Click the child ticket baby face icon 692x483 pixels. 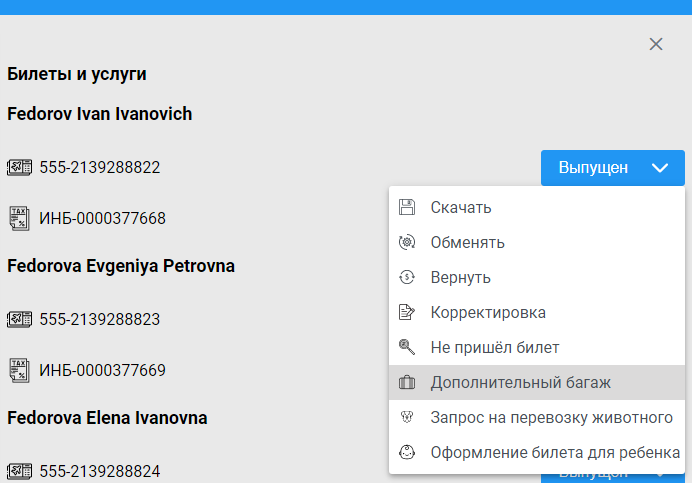407,452
